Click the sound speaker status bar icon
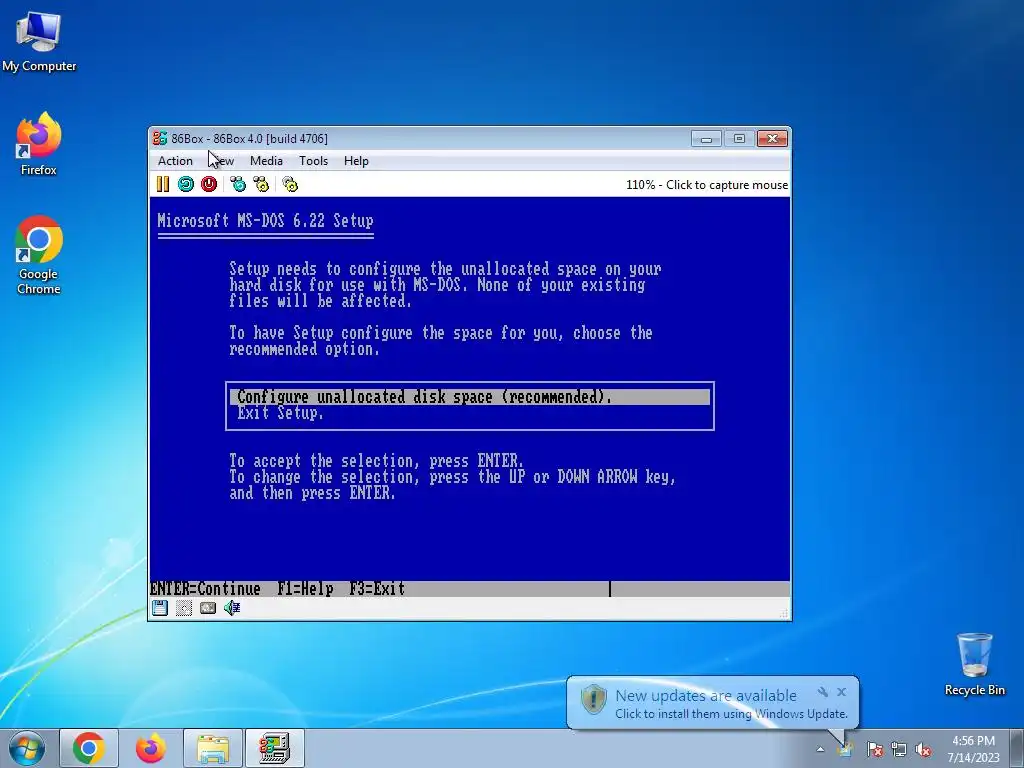Screen dimensions: 1024x768 tap(232, 609)
